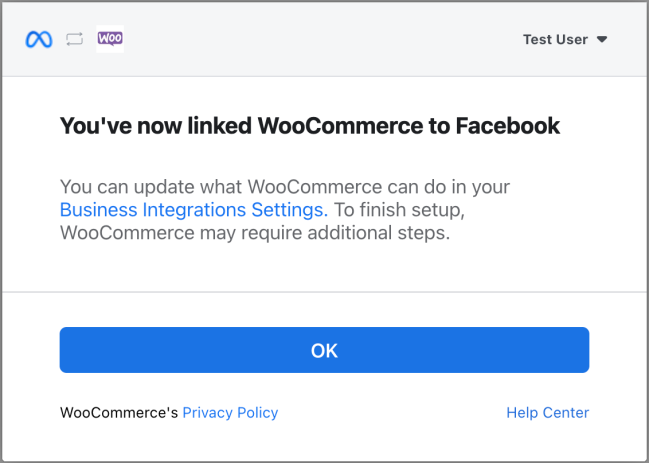
Task: Click the two-way arrows link icon
Action: click(74, 40)
